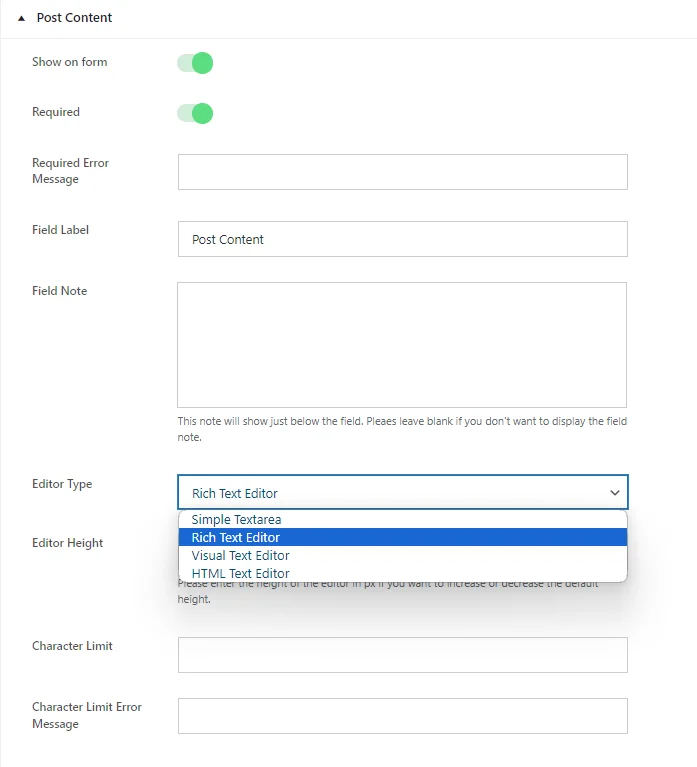Click the Editor Type label
697x767 pixels.
tap(62, 484)
